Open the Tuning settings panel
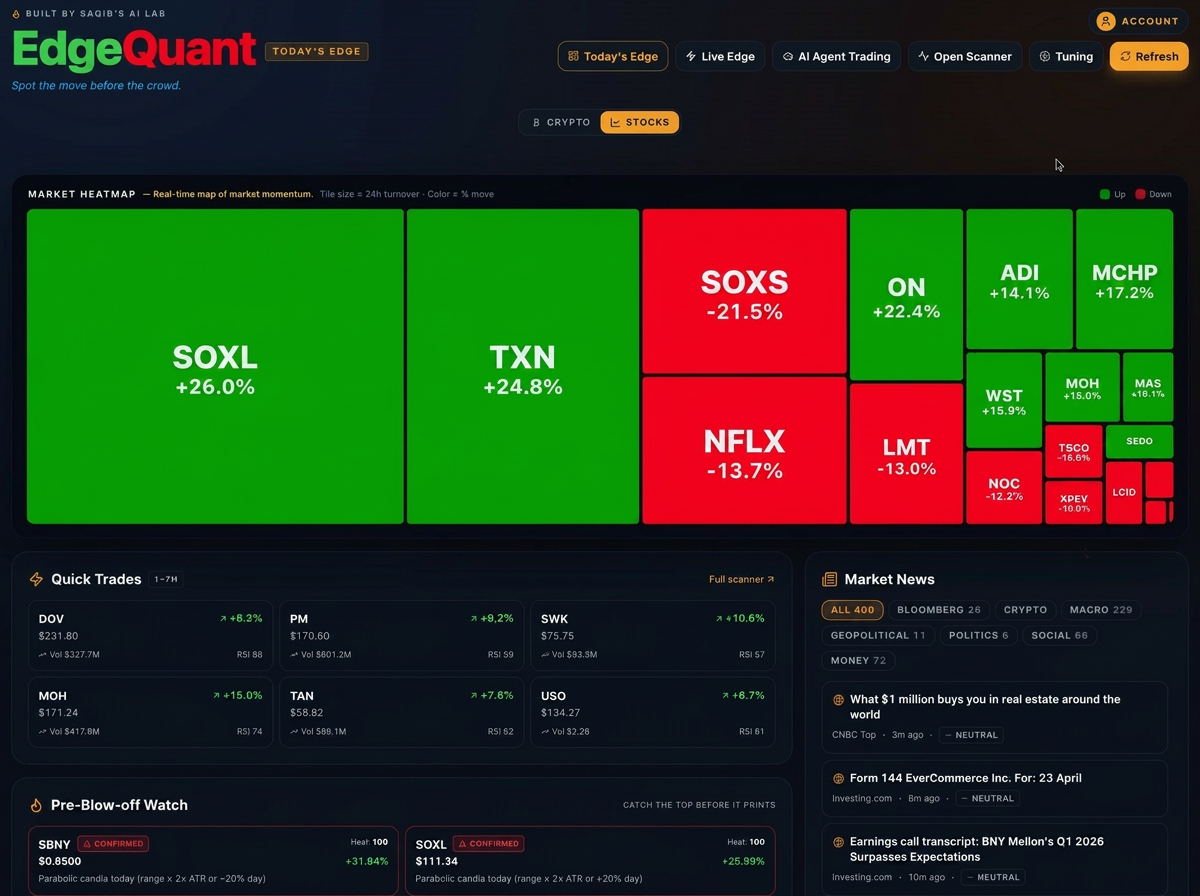 pos(1066,56)
